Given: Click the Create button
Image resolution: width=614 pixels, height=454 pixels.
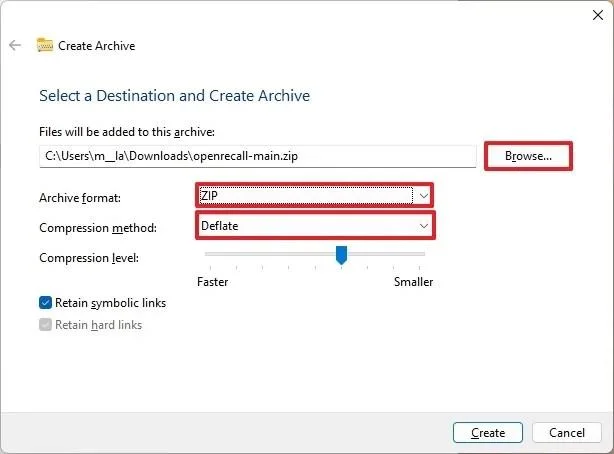Looking at the screenshot, I should coord(488,433).
